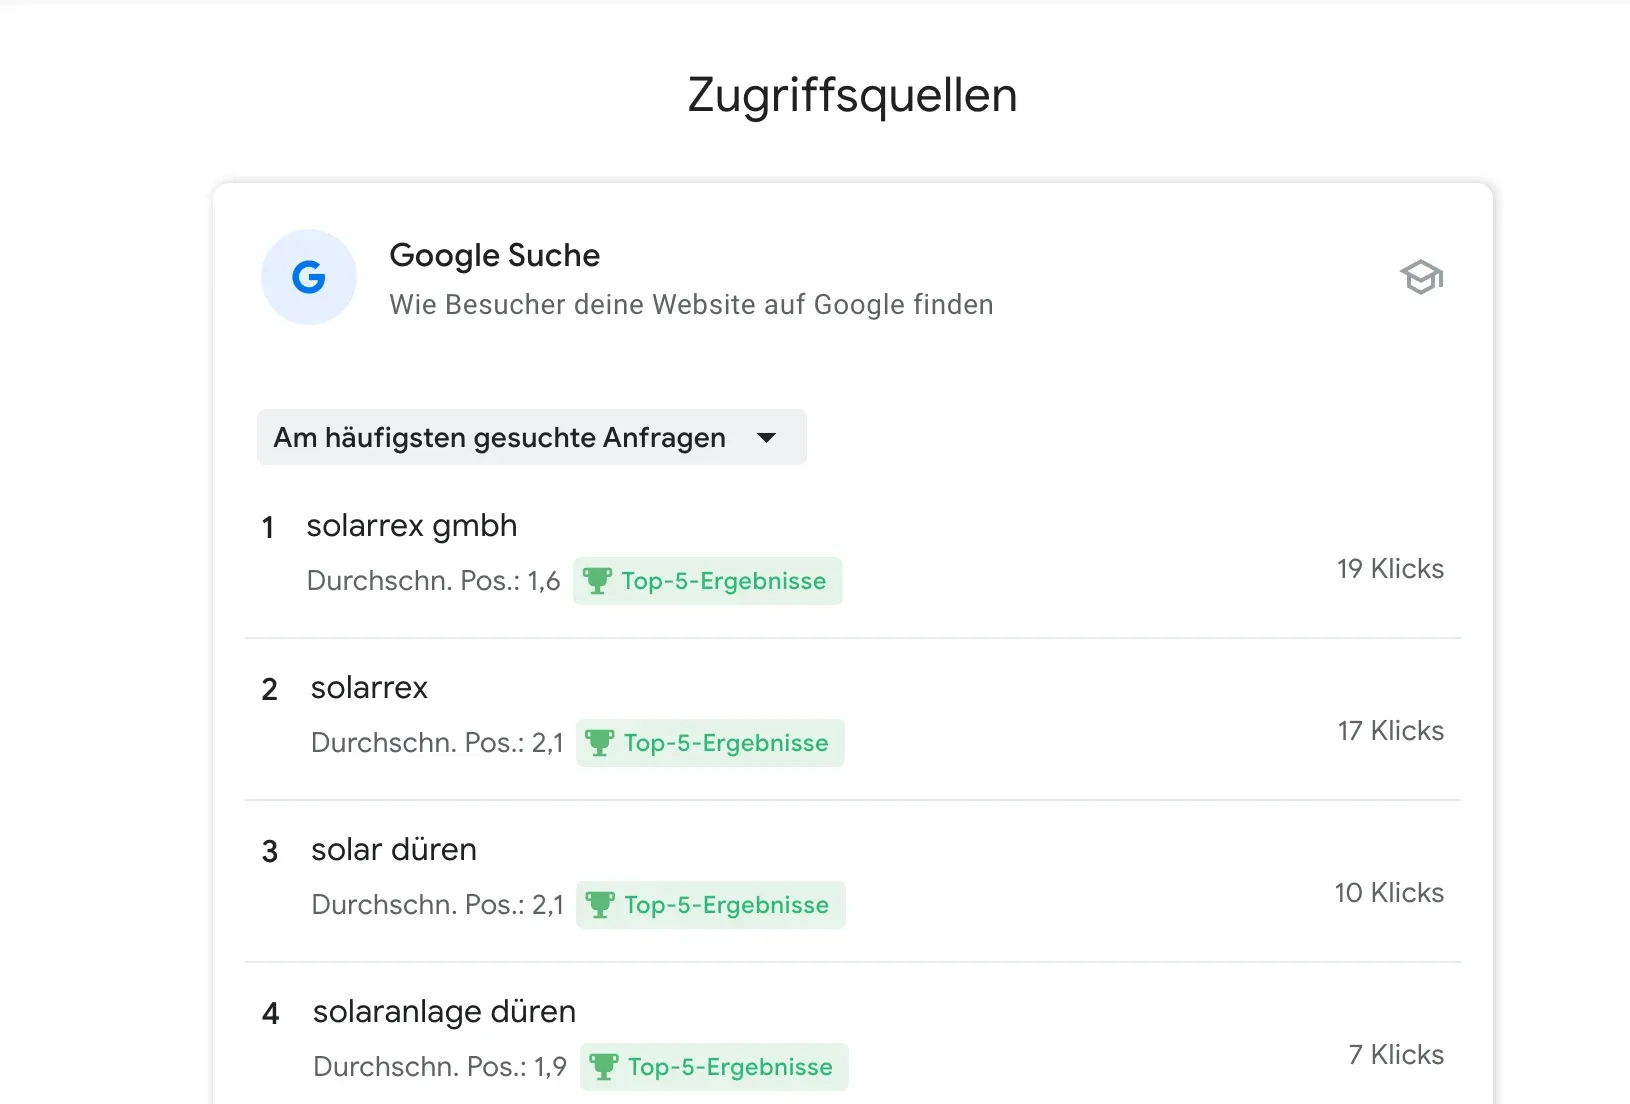Image resolution: width=1630 pixels, height=1104 pixels.
Task: Click the dropdown triangle next to 'Anfragen'
Action: pyautogui.click(x=766, y=437)
